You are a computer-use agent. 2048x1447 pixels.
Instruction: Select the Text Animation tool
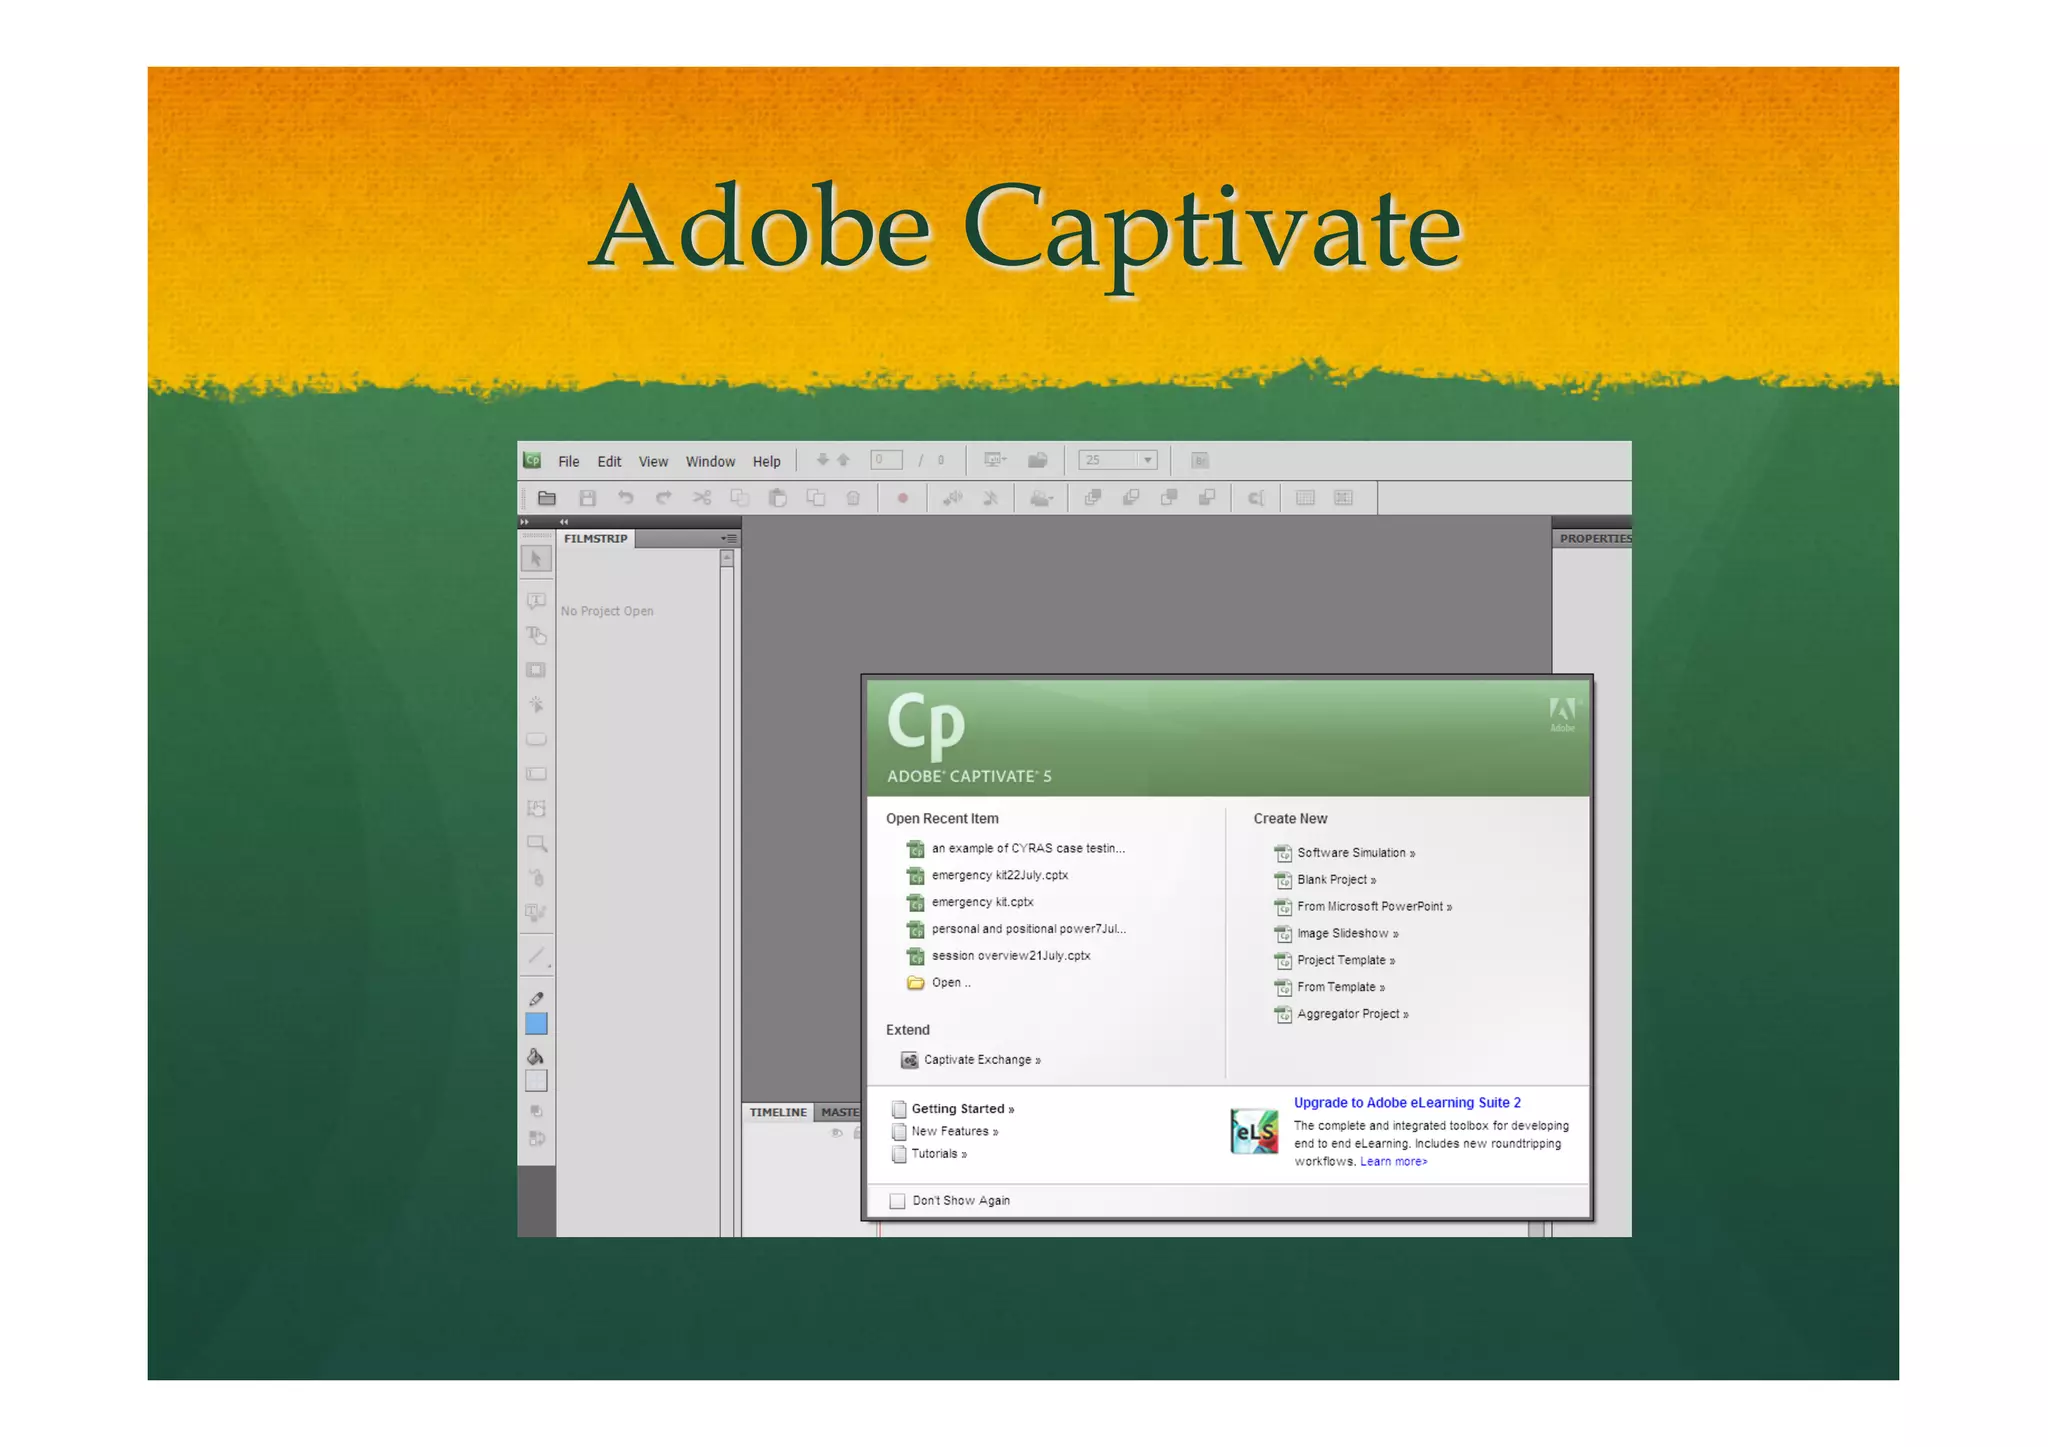tap(536, 913)
